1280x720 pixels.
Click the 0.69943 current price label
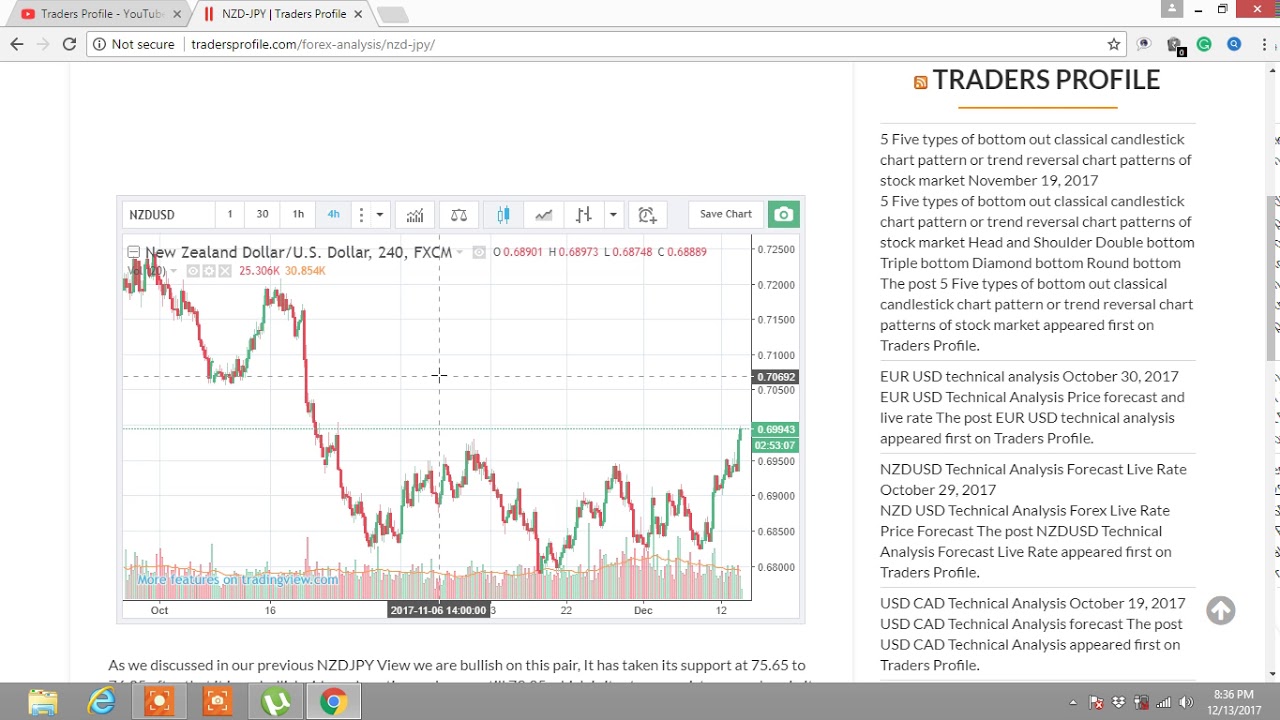pyautogui.click(x=776, y=429)
